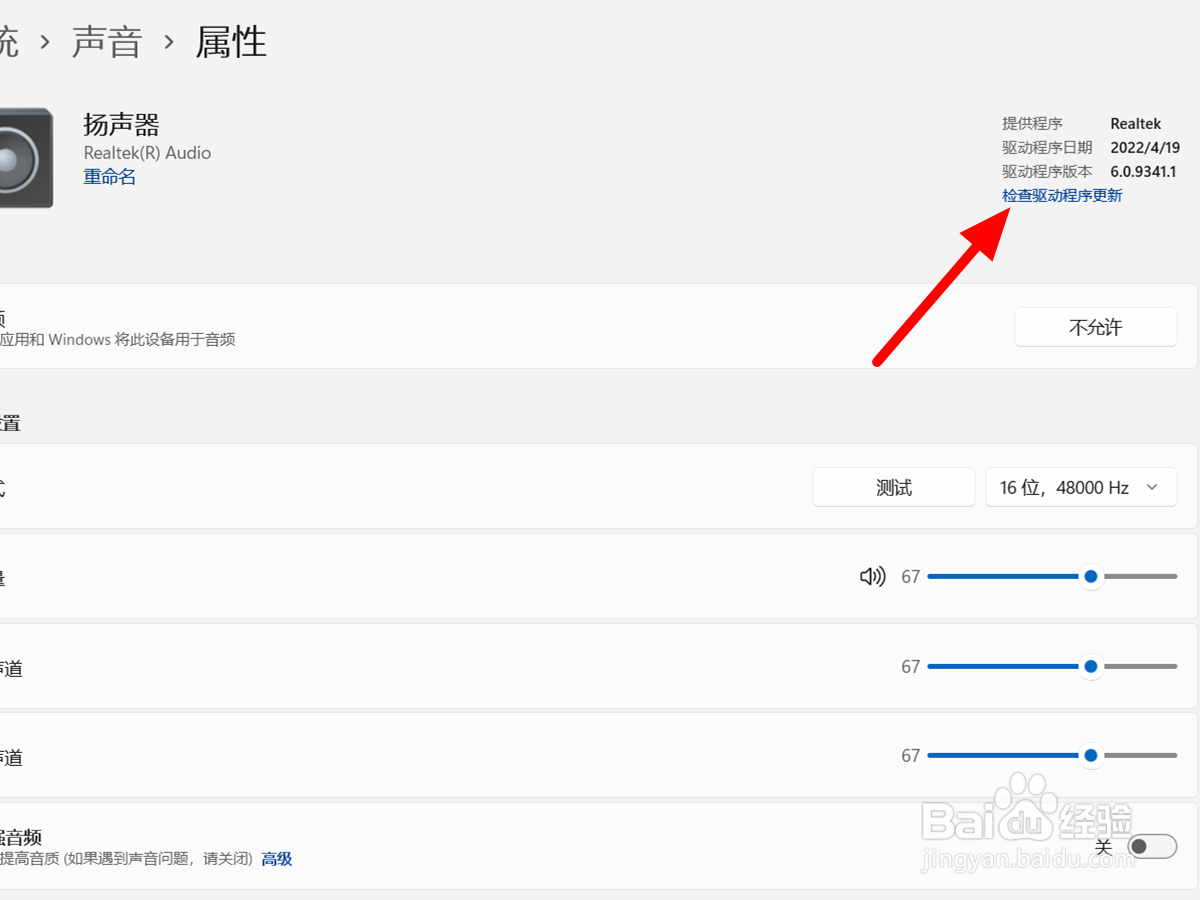Adjust the right channel volume slider

click(x=1091, y=755)
